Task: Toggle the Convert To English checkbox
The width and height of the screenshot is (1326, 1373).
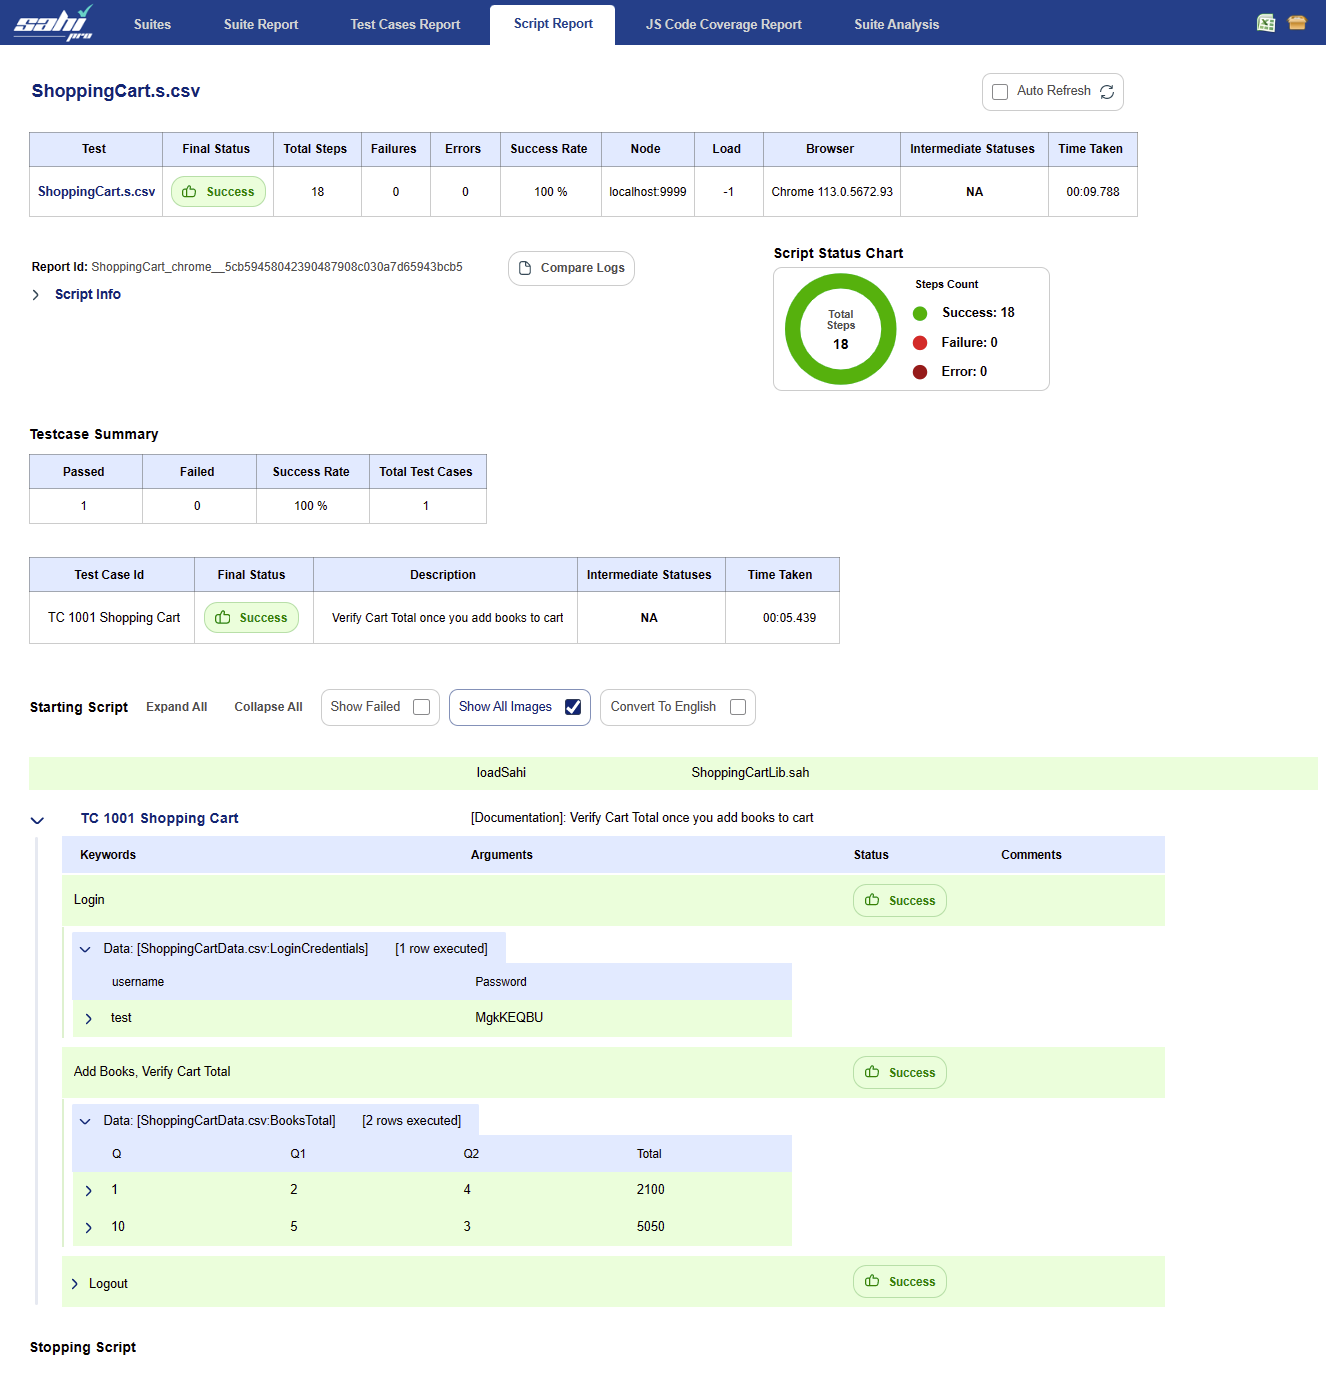Action: coord(738,707)
